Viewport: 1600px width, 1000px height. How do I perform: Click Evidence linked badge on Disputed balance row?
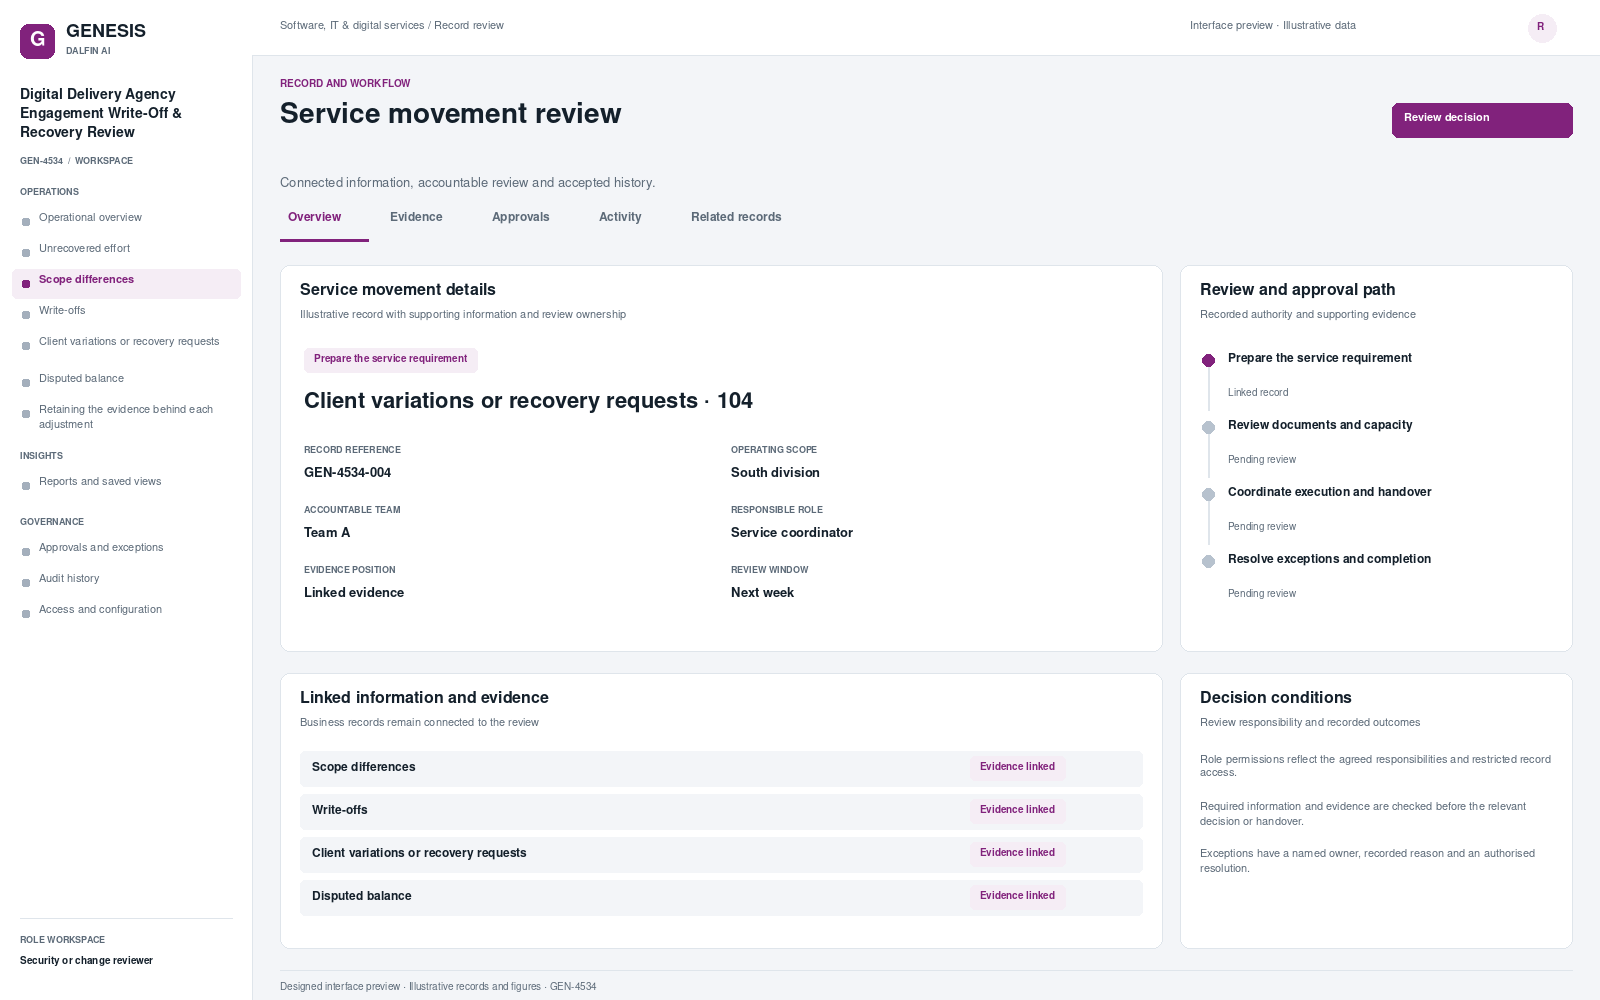[1017, 896]
